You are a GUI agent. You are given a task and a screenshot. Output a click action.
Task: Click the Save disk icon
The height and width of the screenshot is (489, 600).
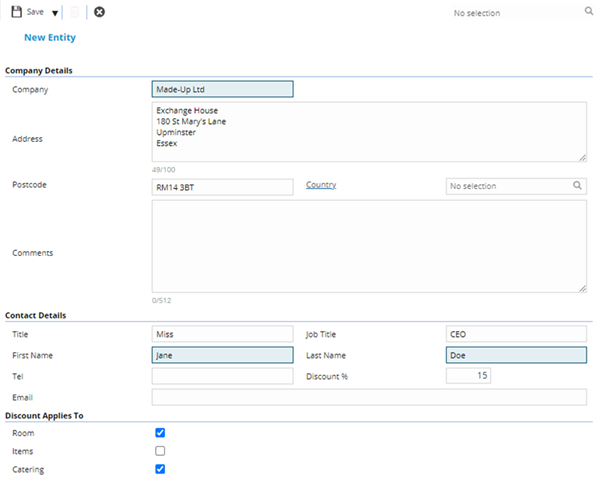16,12
